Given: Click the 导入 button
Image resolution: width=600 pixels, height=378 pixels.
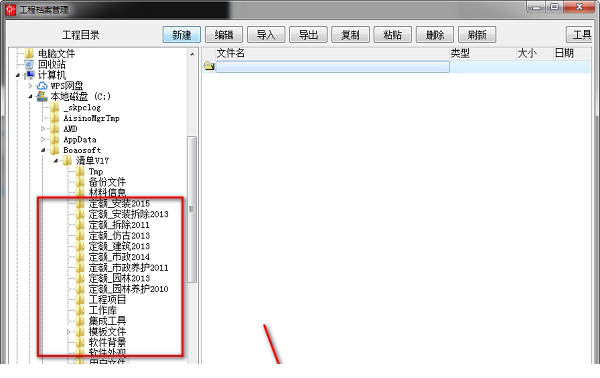Looking at the screenshot, I should pyautogui.click(x=266, y=35).
